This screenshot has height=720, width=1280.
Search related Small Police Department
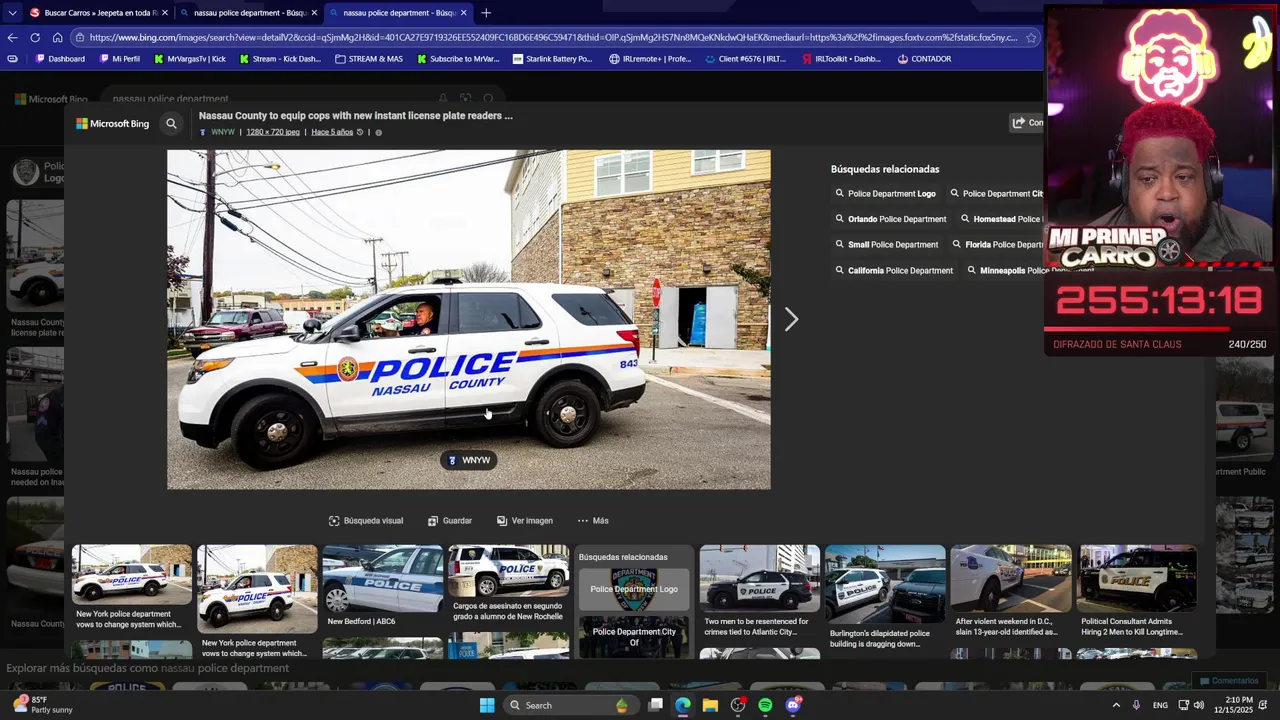click(887, 245)
